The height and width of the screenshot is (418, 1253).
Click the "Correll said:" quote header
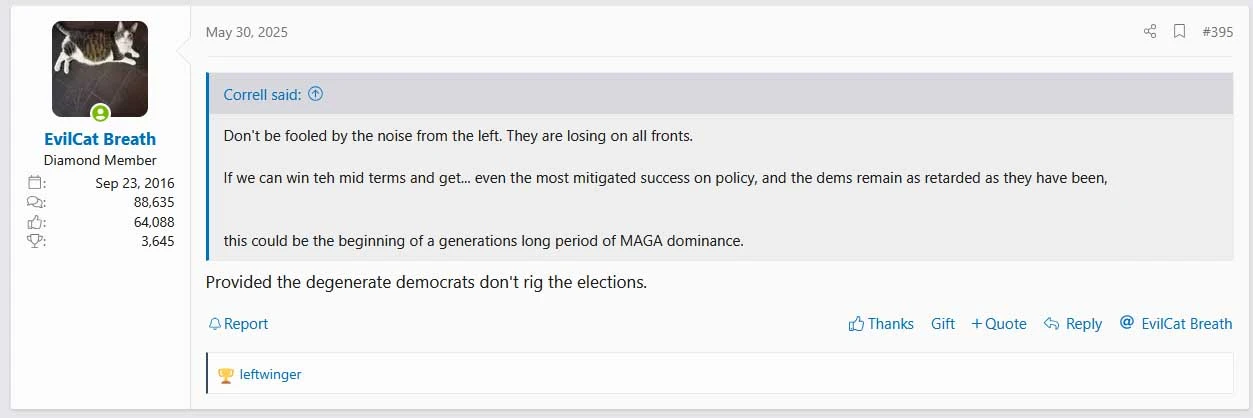click(262, 94)
